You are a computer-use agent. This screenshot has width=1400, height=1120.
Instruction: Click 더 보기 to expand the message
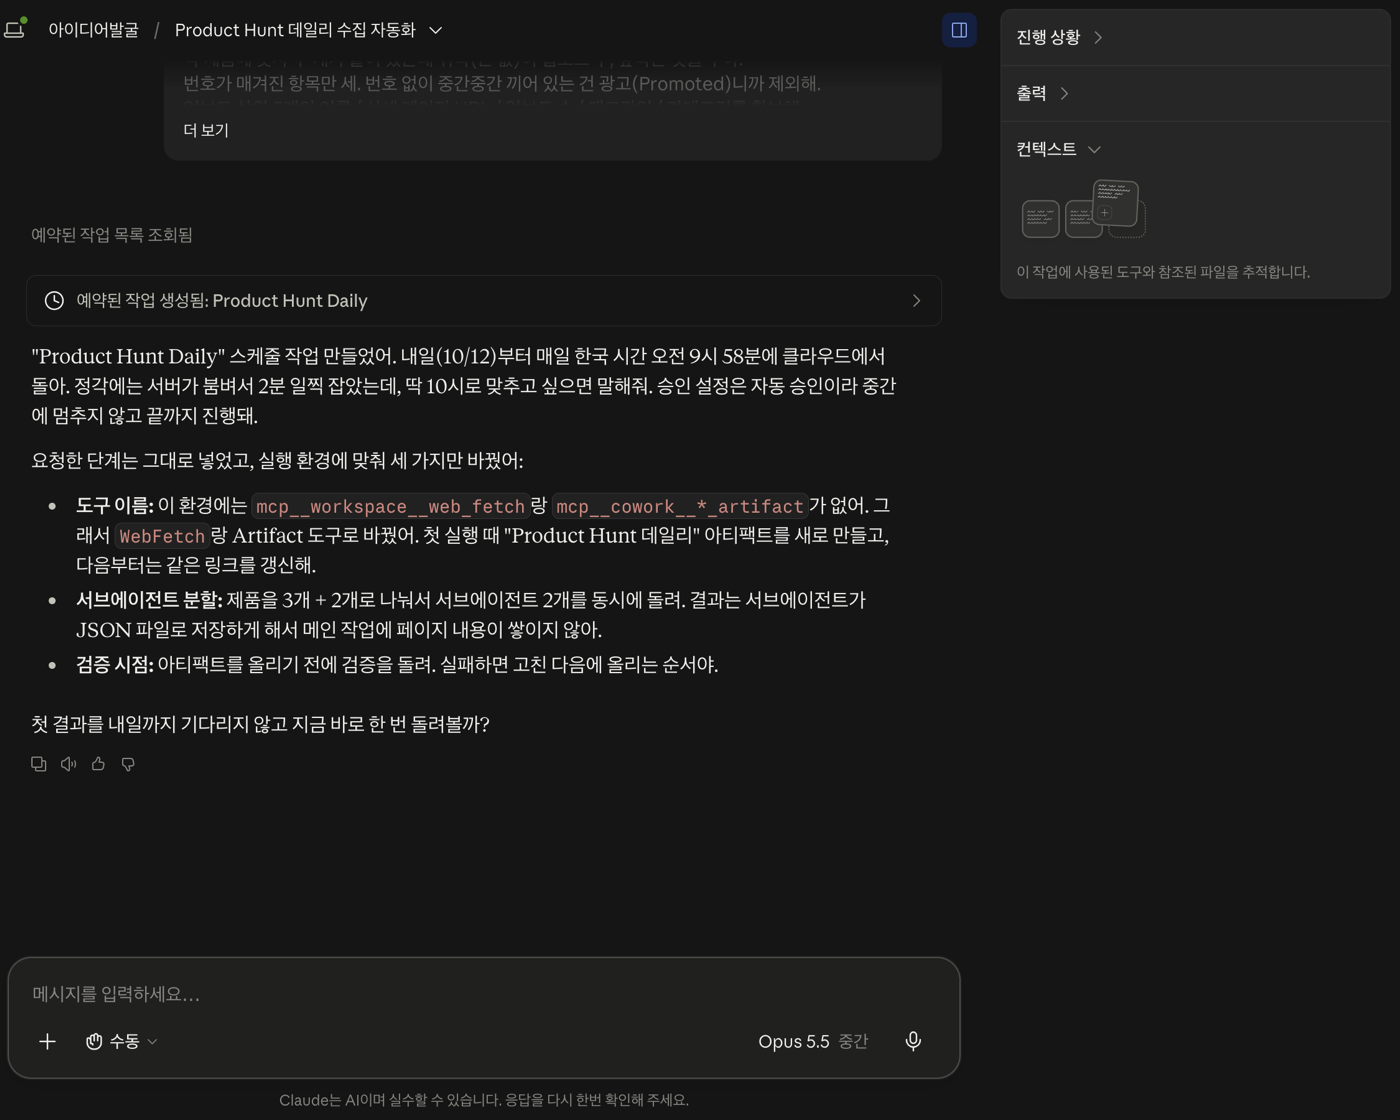(206, 130)
